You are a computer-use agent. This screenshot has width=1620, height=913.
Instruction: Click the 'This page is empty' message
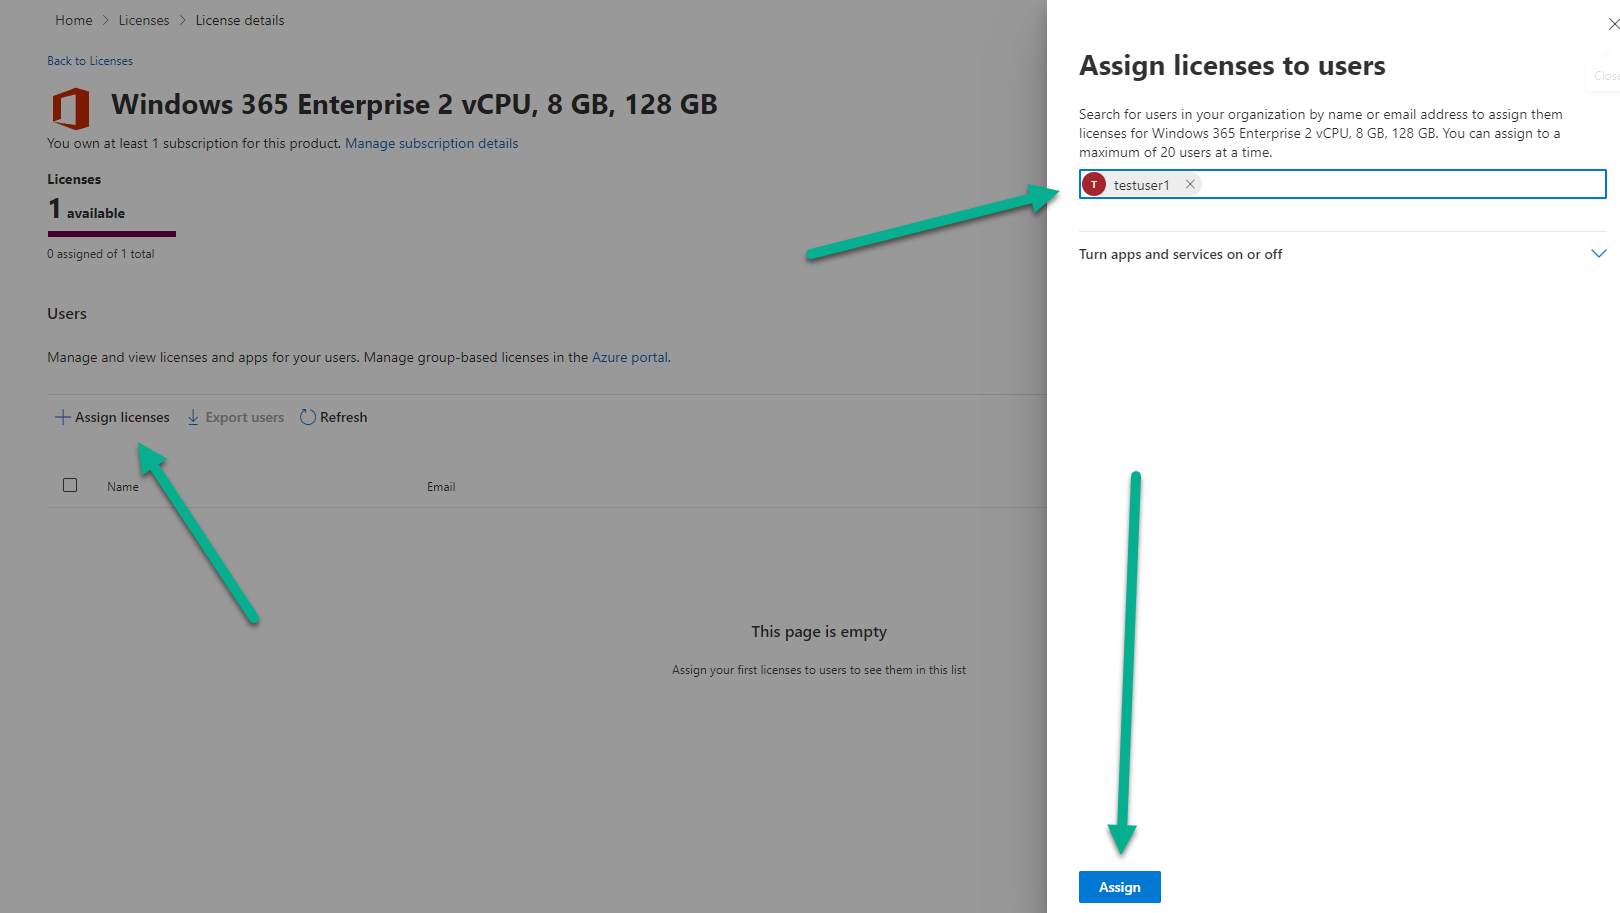click(819, 632)
